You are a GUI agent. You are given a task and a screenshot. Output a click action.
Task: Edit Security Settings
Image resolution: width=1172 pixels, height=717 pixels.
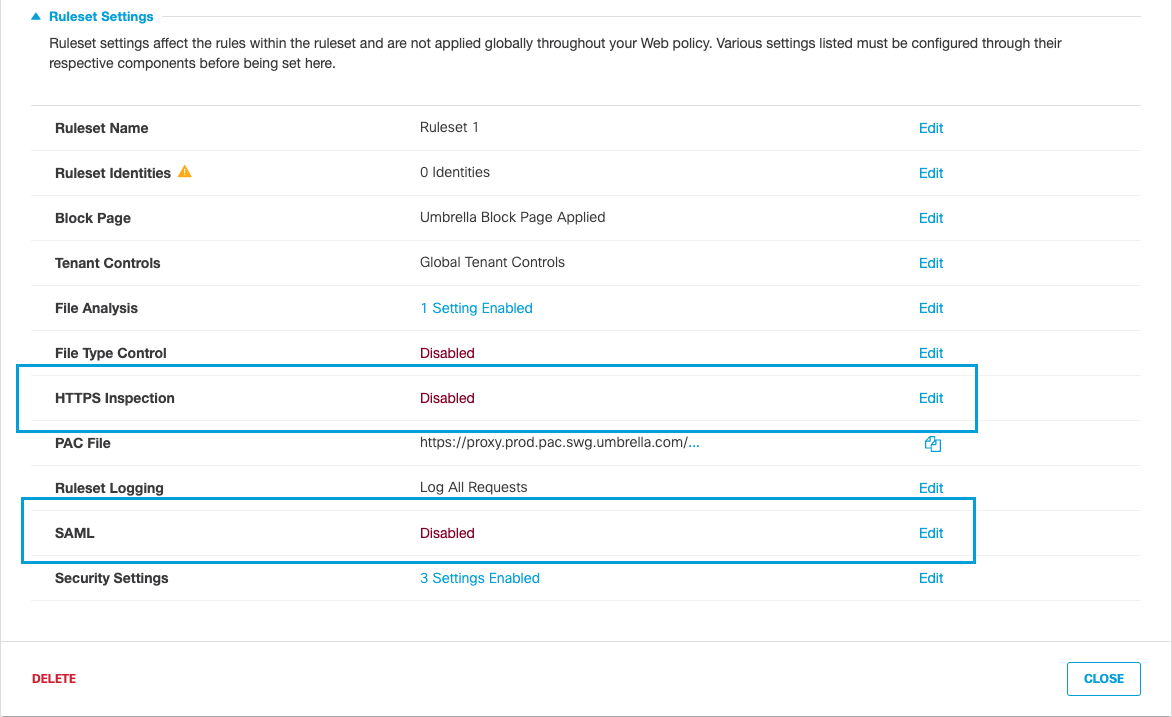pyautogui.click(x=930, y=577)
